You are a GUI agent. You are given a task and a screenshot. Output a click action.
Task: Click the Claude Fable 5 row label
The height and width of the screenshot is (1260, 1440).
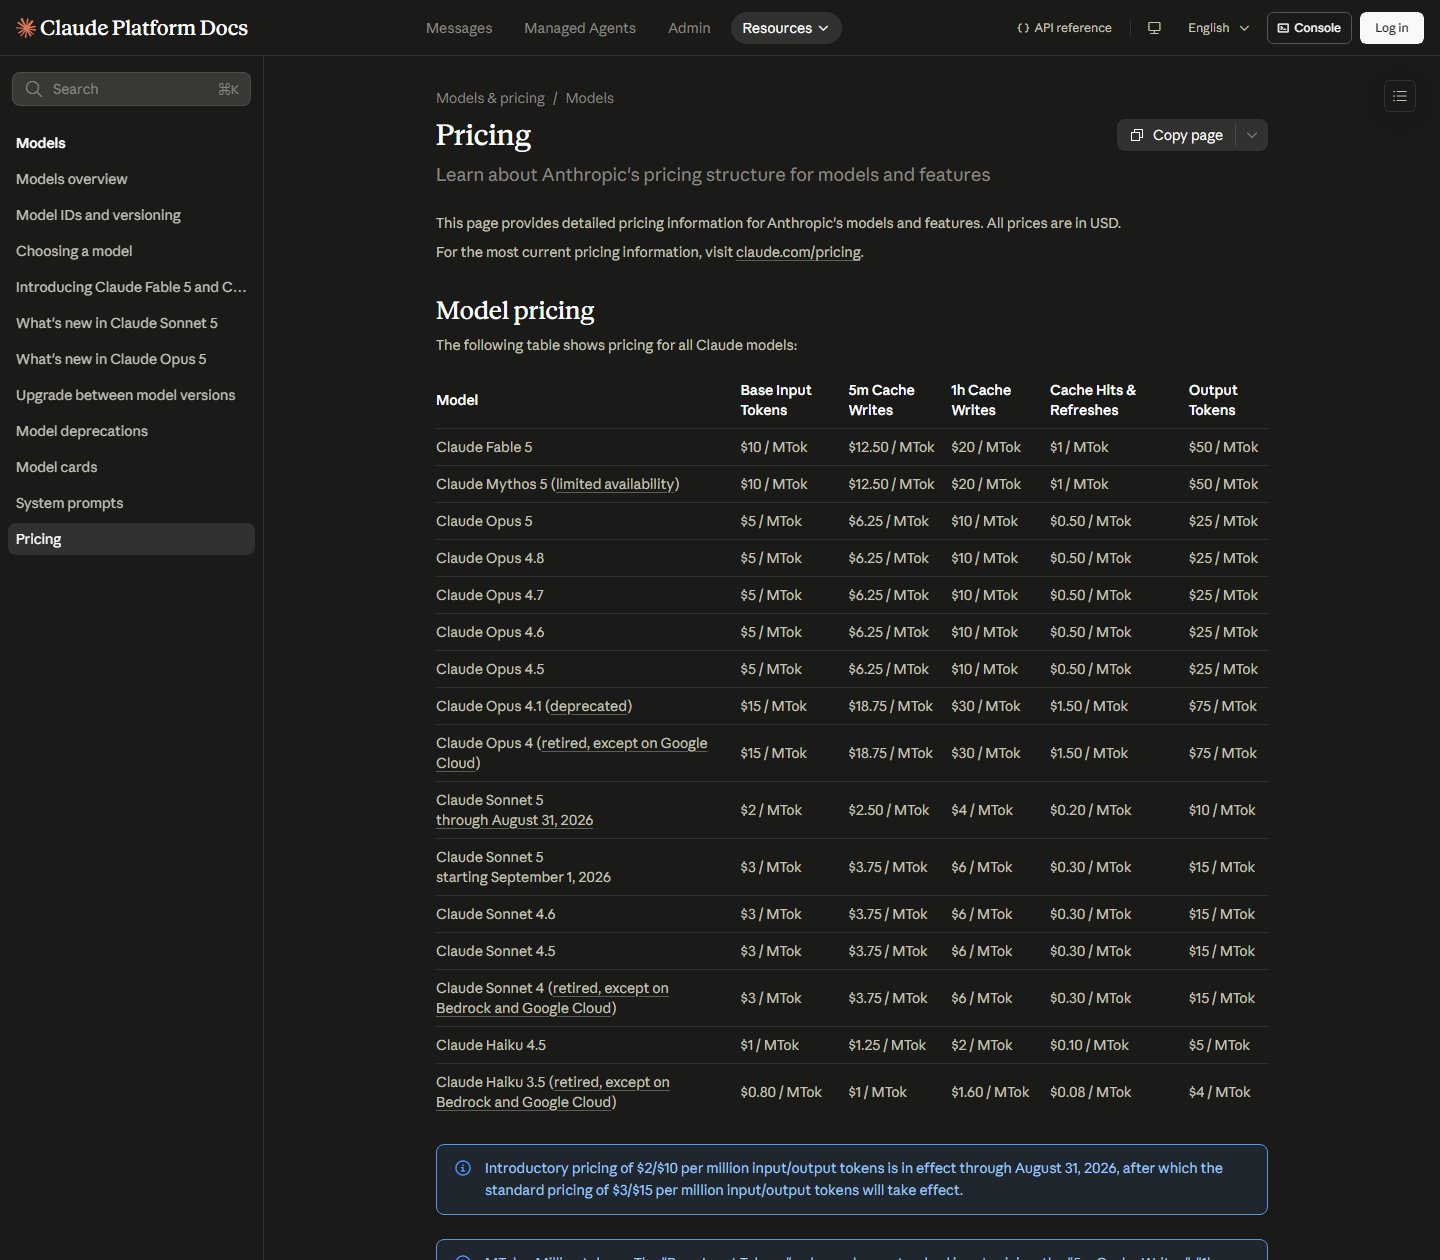coord(484,447)
